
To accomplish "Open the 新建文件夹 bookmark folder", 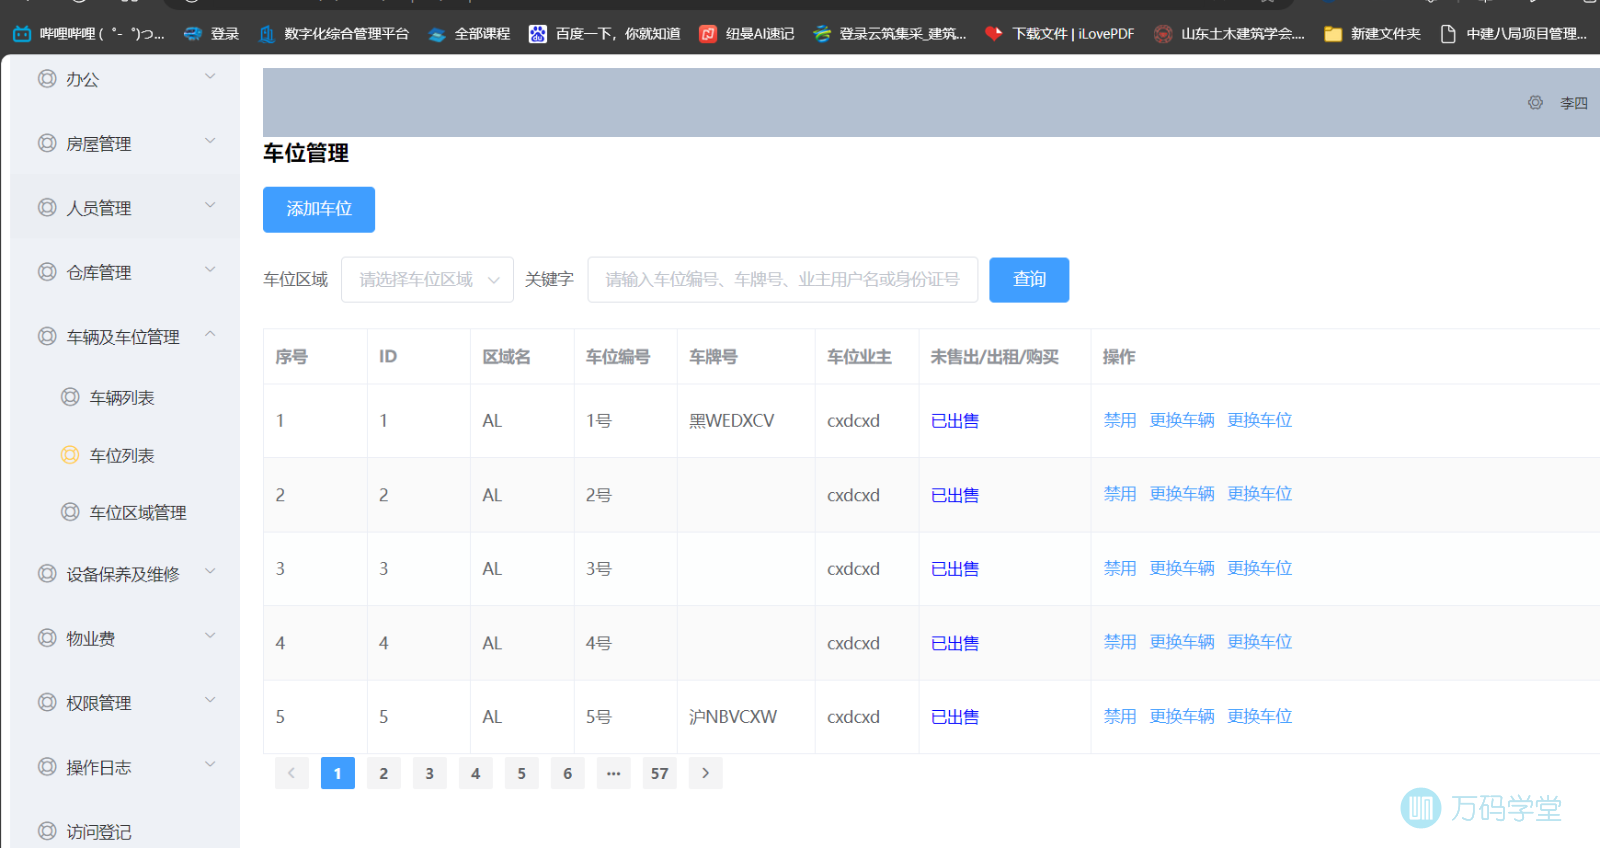I will coord(1372,34).
